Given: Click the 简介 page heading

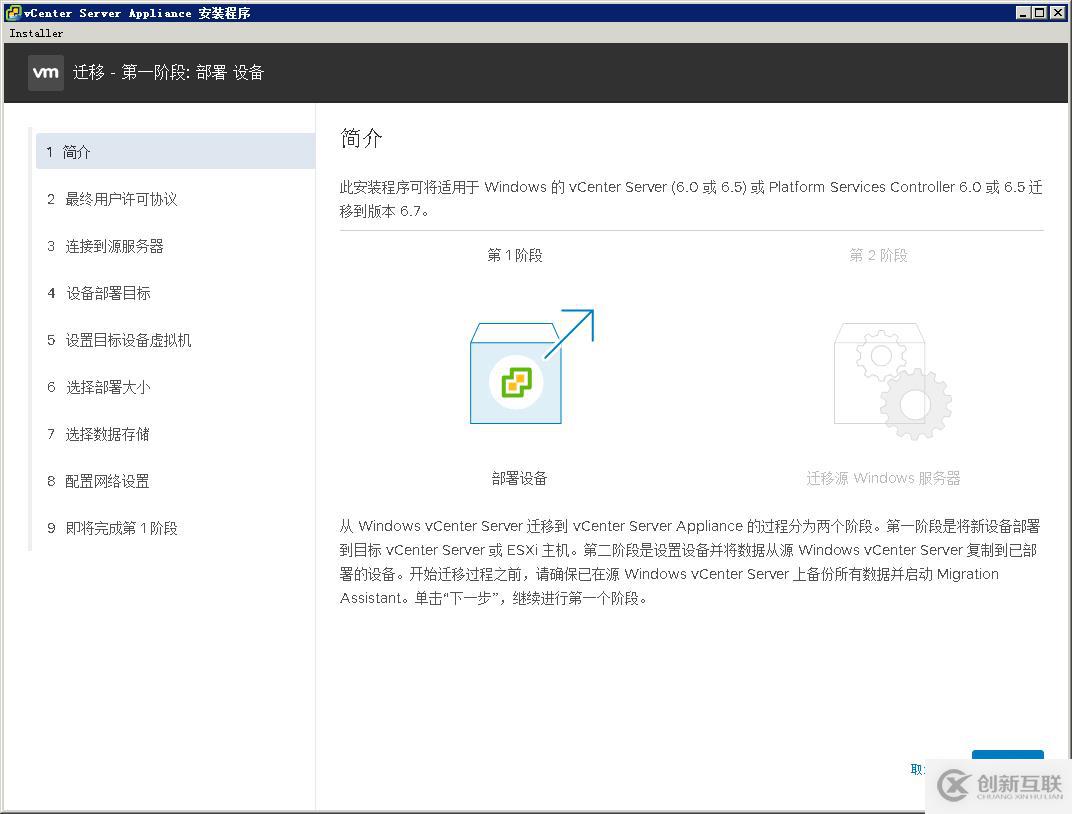Looking at the screenshot, I should [x=361, y=138].
